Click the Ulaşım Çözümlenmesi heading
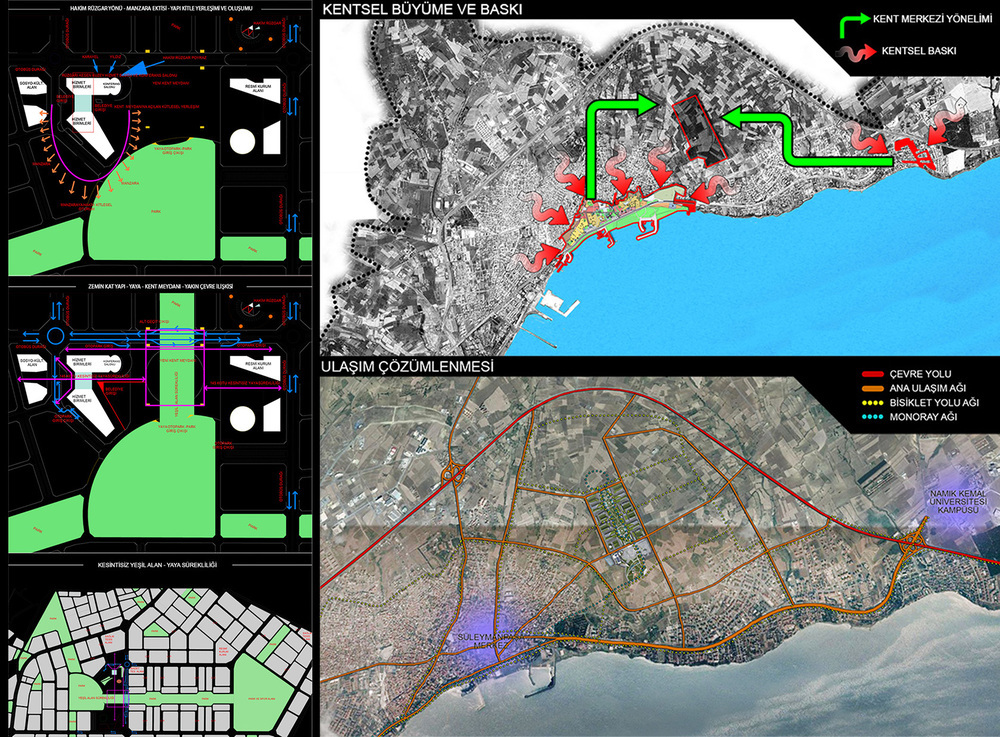1000x737 pixels. pyautogui.click(x=407, y=367)
